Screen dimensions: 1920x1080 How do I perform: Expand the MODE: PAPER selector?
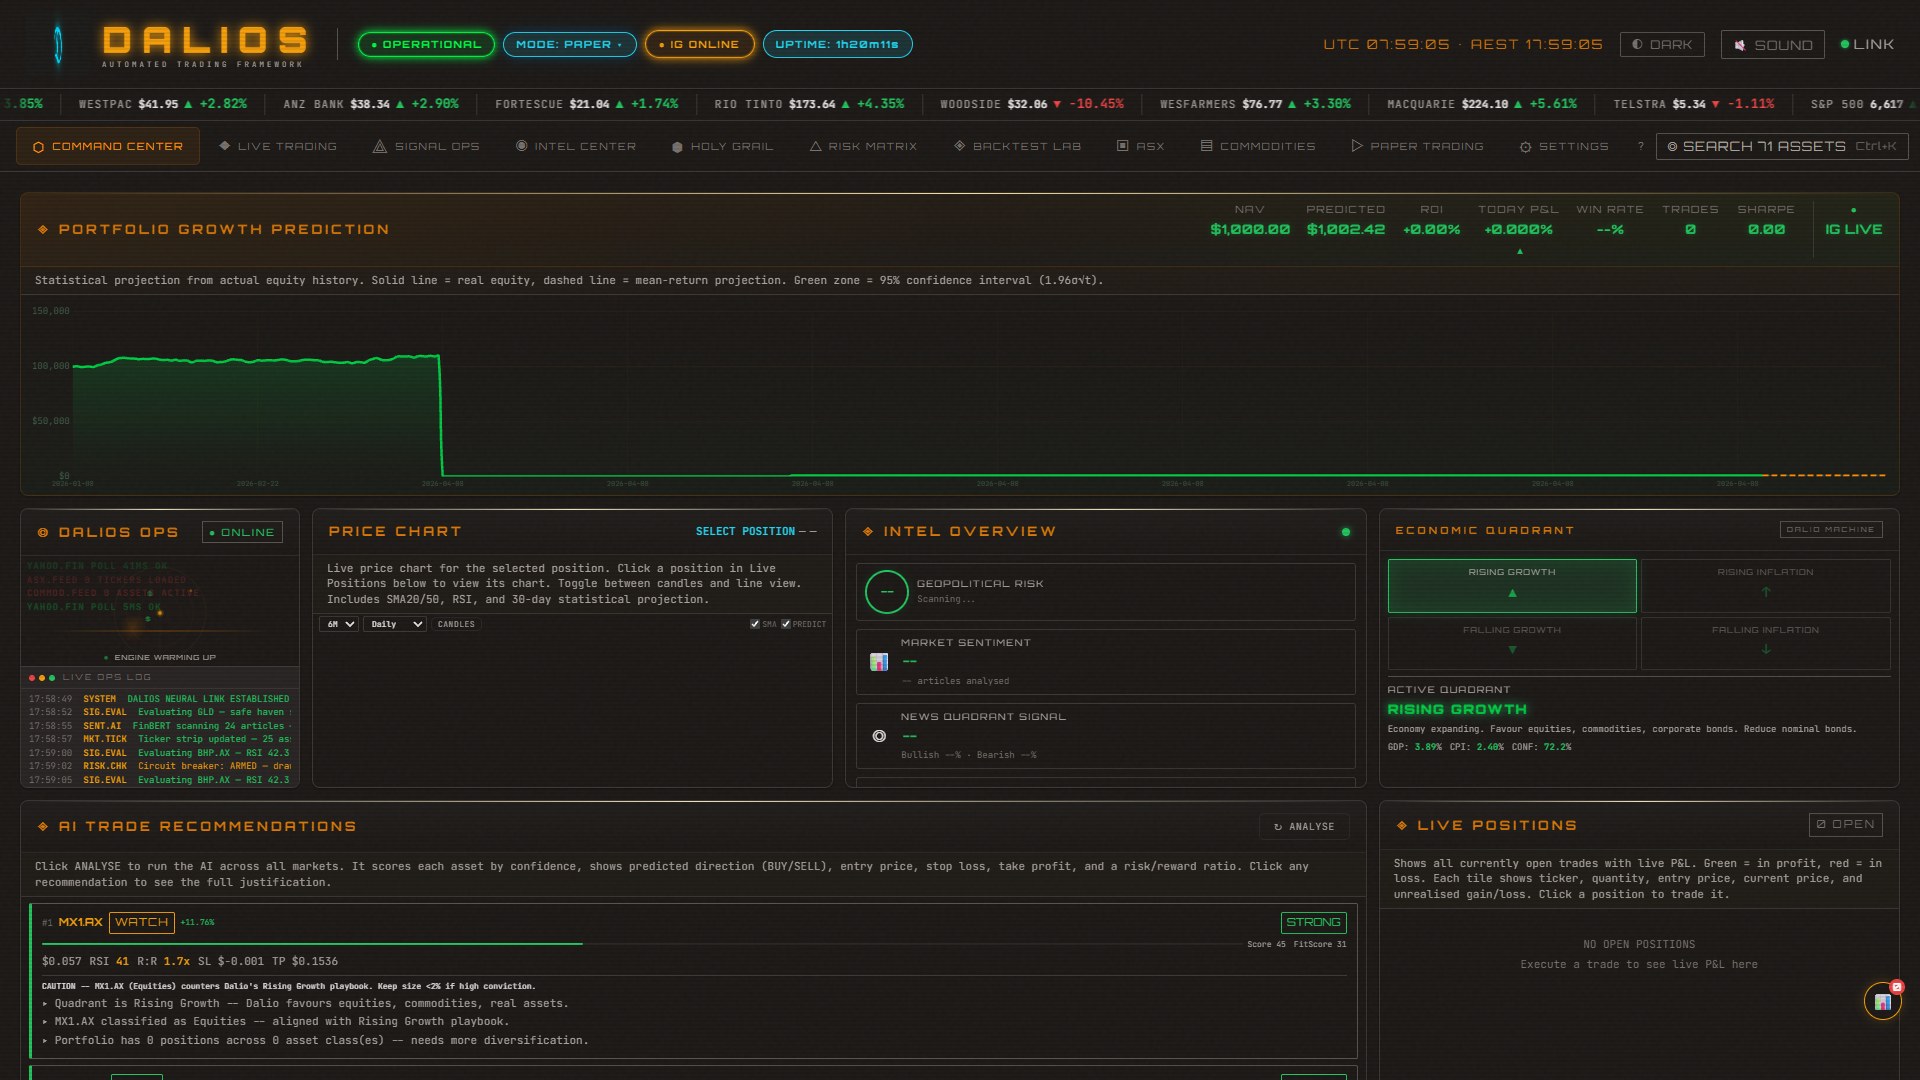pyautogui.click(x=570, y=44)
